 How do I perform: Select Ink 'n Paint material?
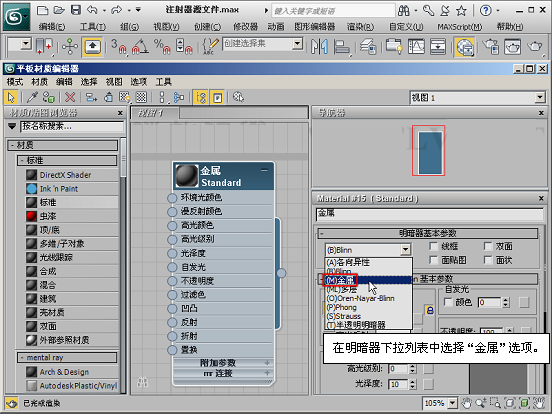(x=73, y=189)
